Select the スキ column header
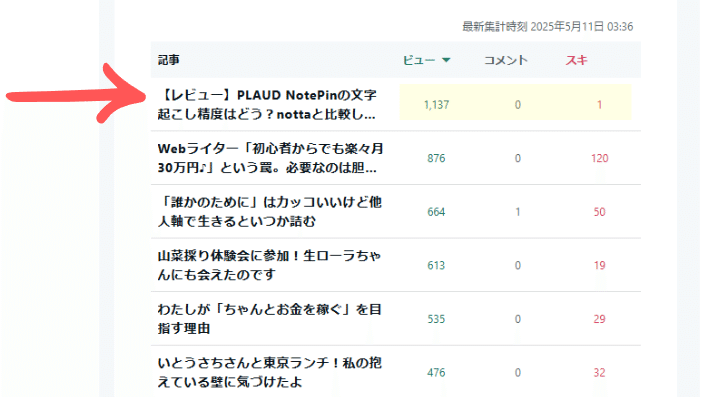This screenshot has width=722, height=397. 576,60
